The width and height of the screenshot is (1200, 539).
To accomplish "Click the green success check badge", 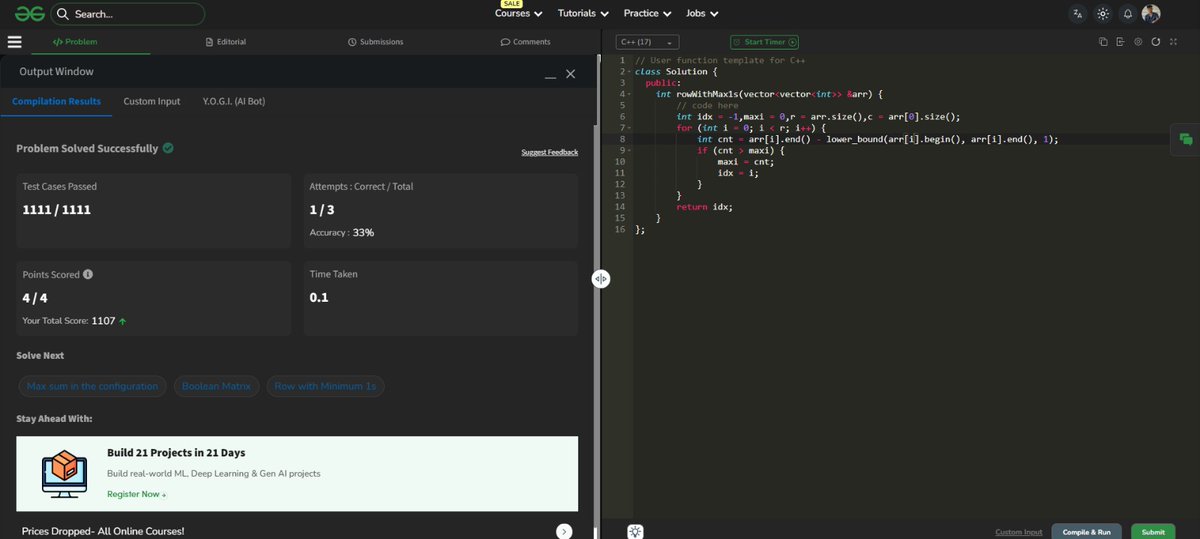I will click(x=168, y=148).
